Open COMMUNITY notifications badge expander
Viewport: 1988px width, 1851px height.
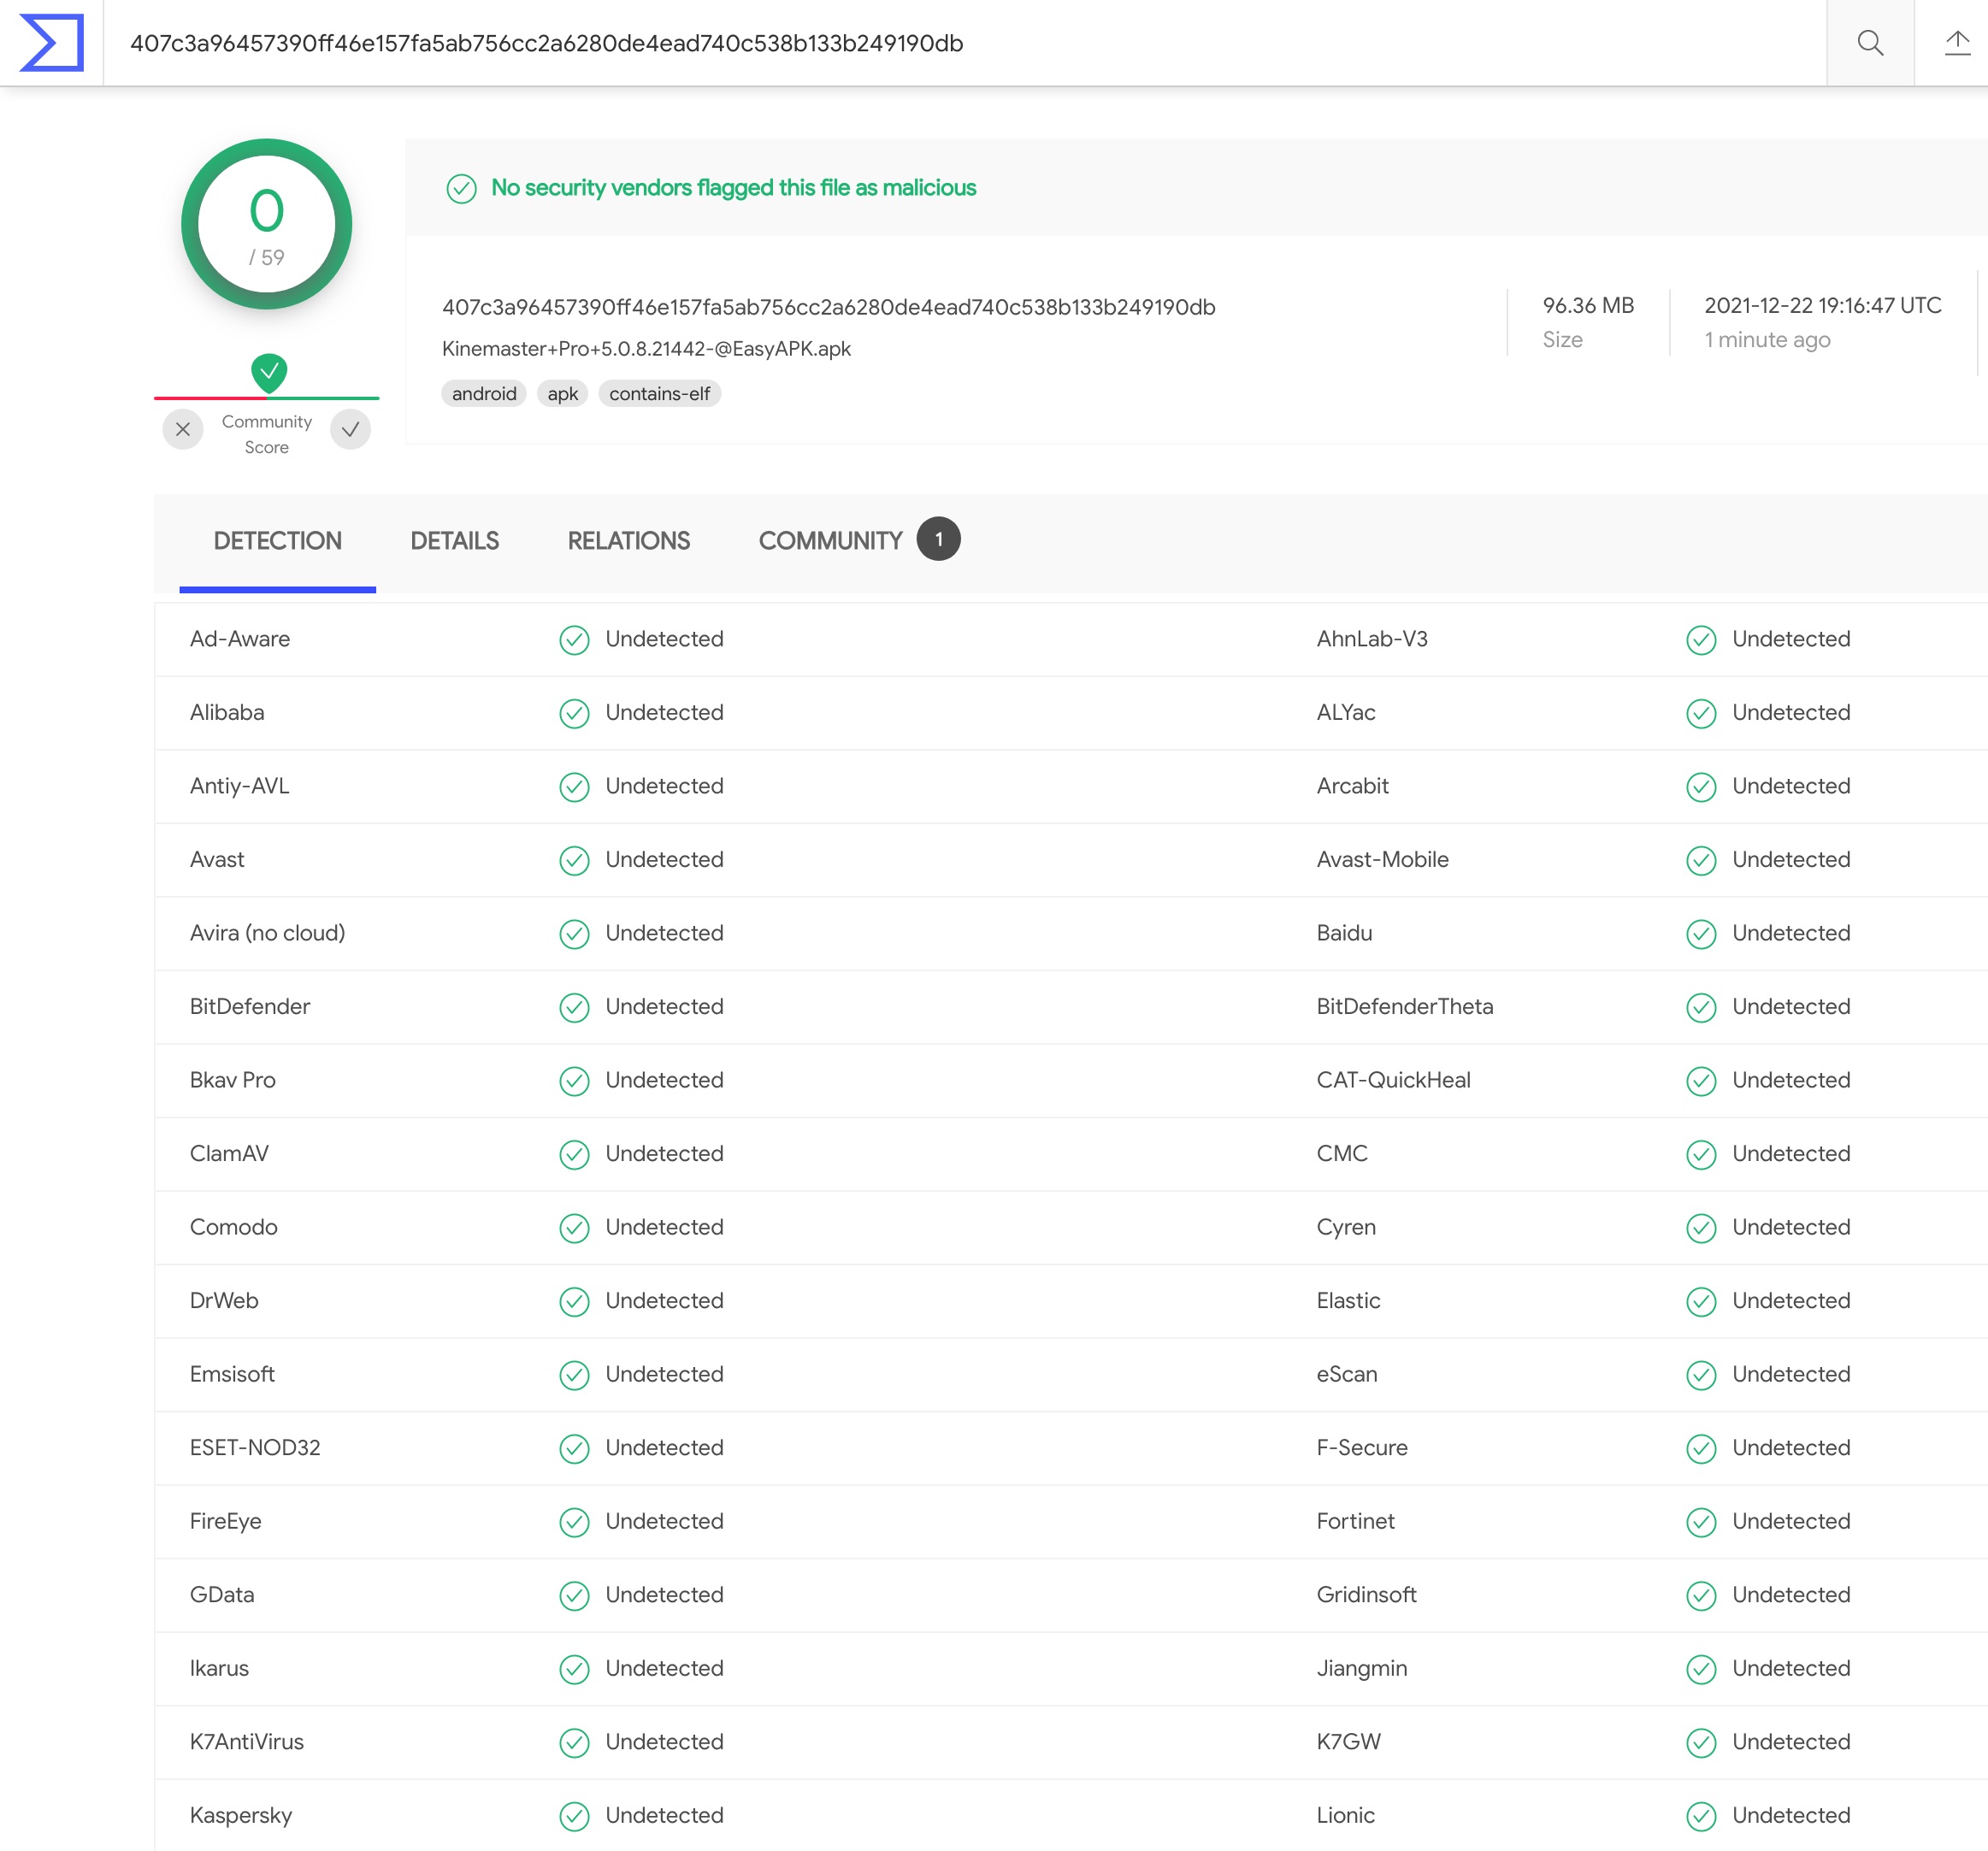point(935,541)
